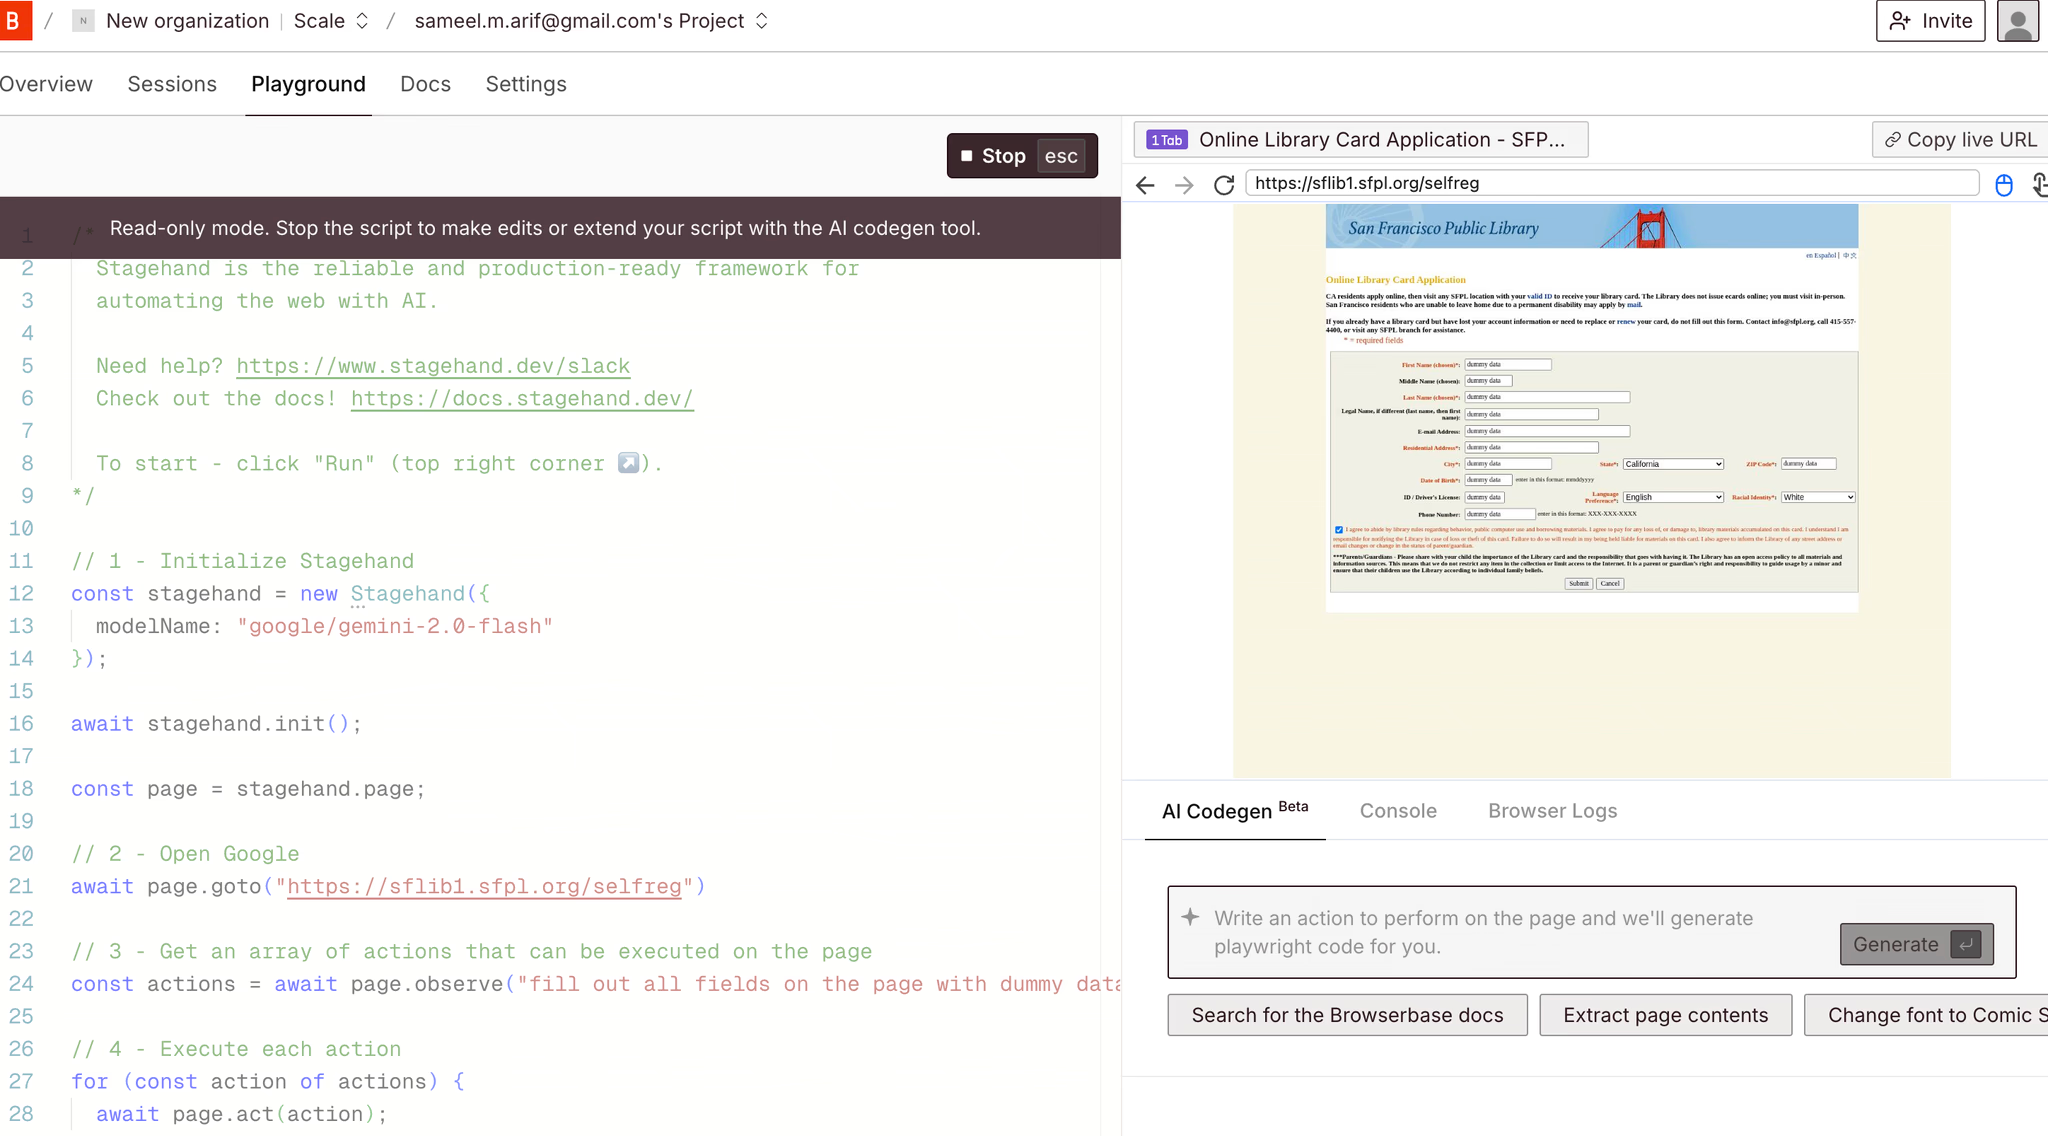Click the project name breadcrumb

(x=579, y=21)
